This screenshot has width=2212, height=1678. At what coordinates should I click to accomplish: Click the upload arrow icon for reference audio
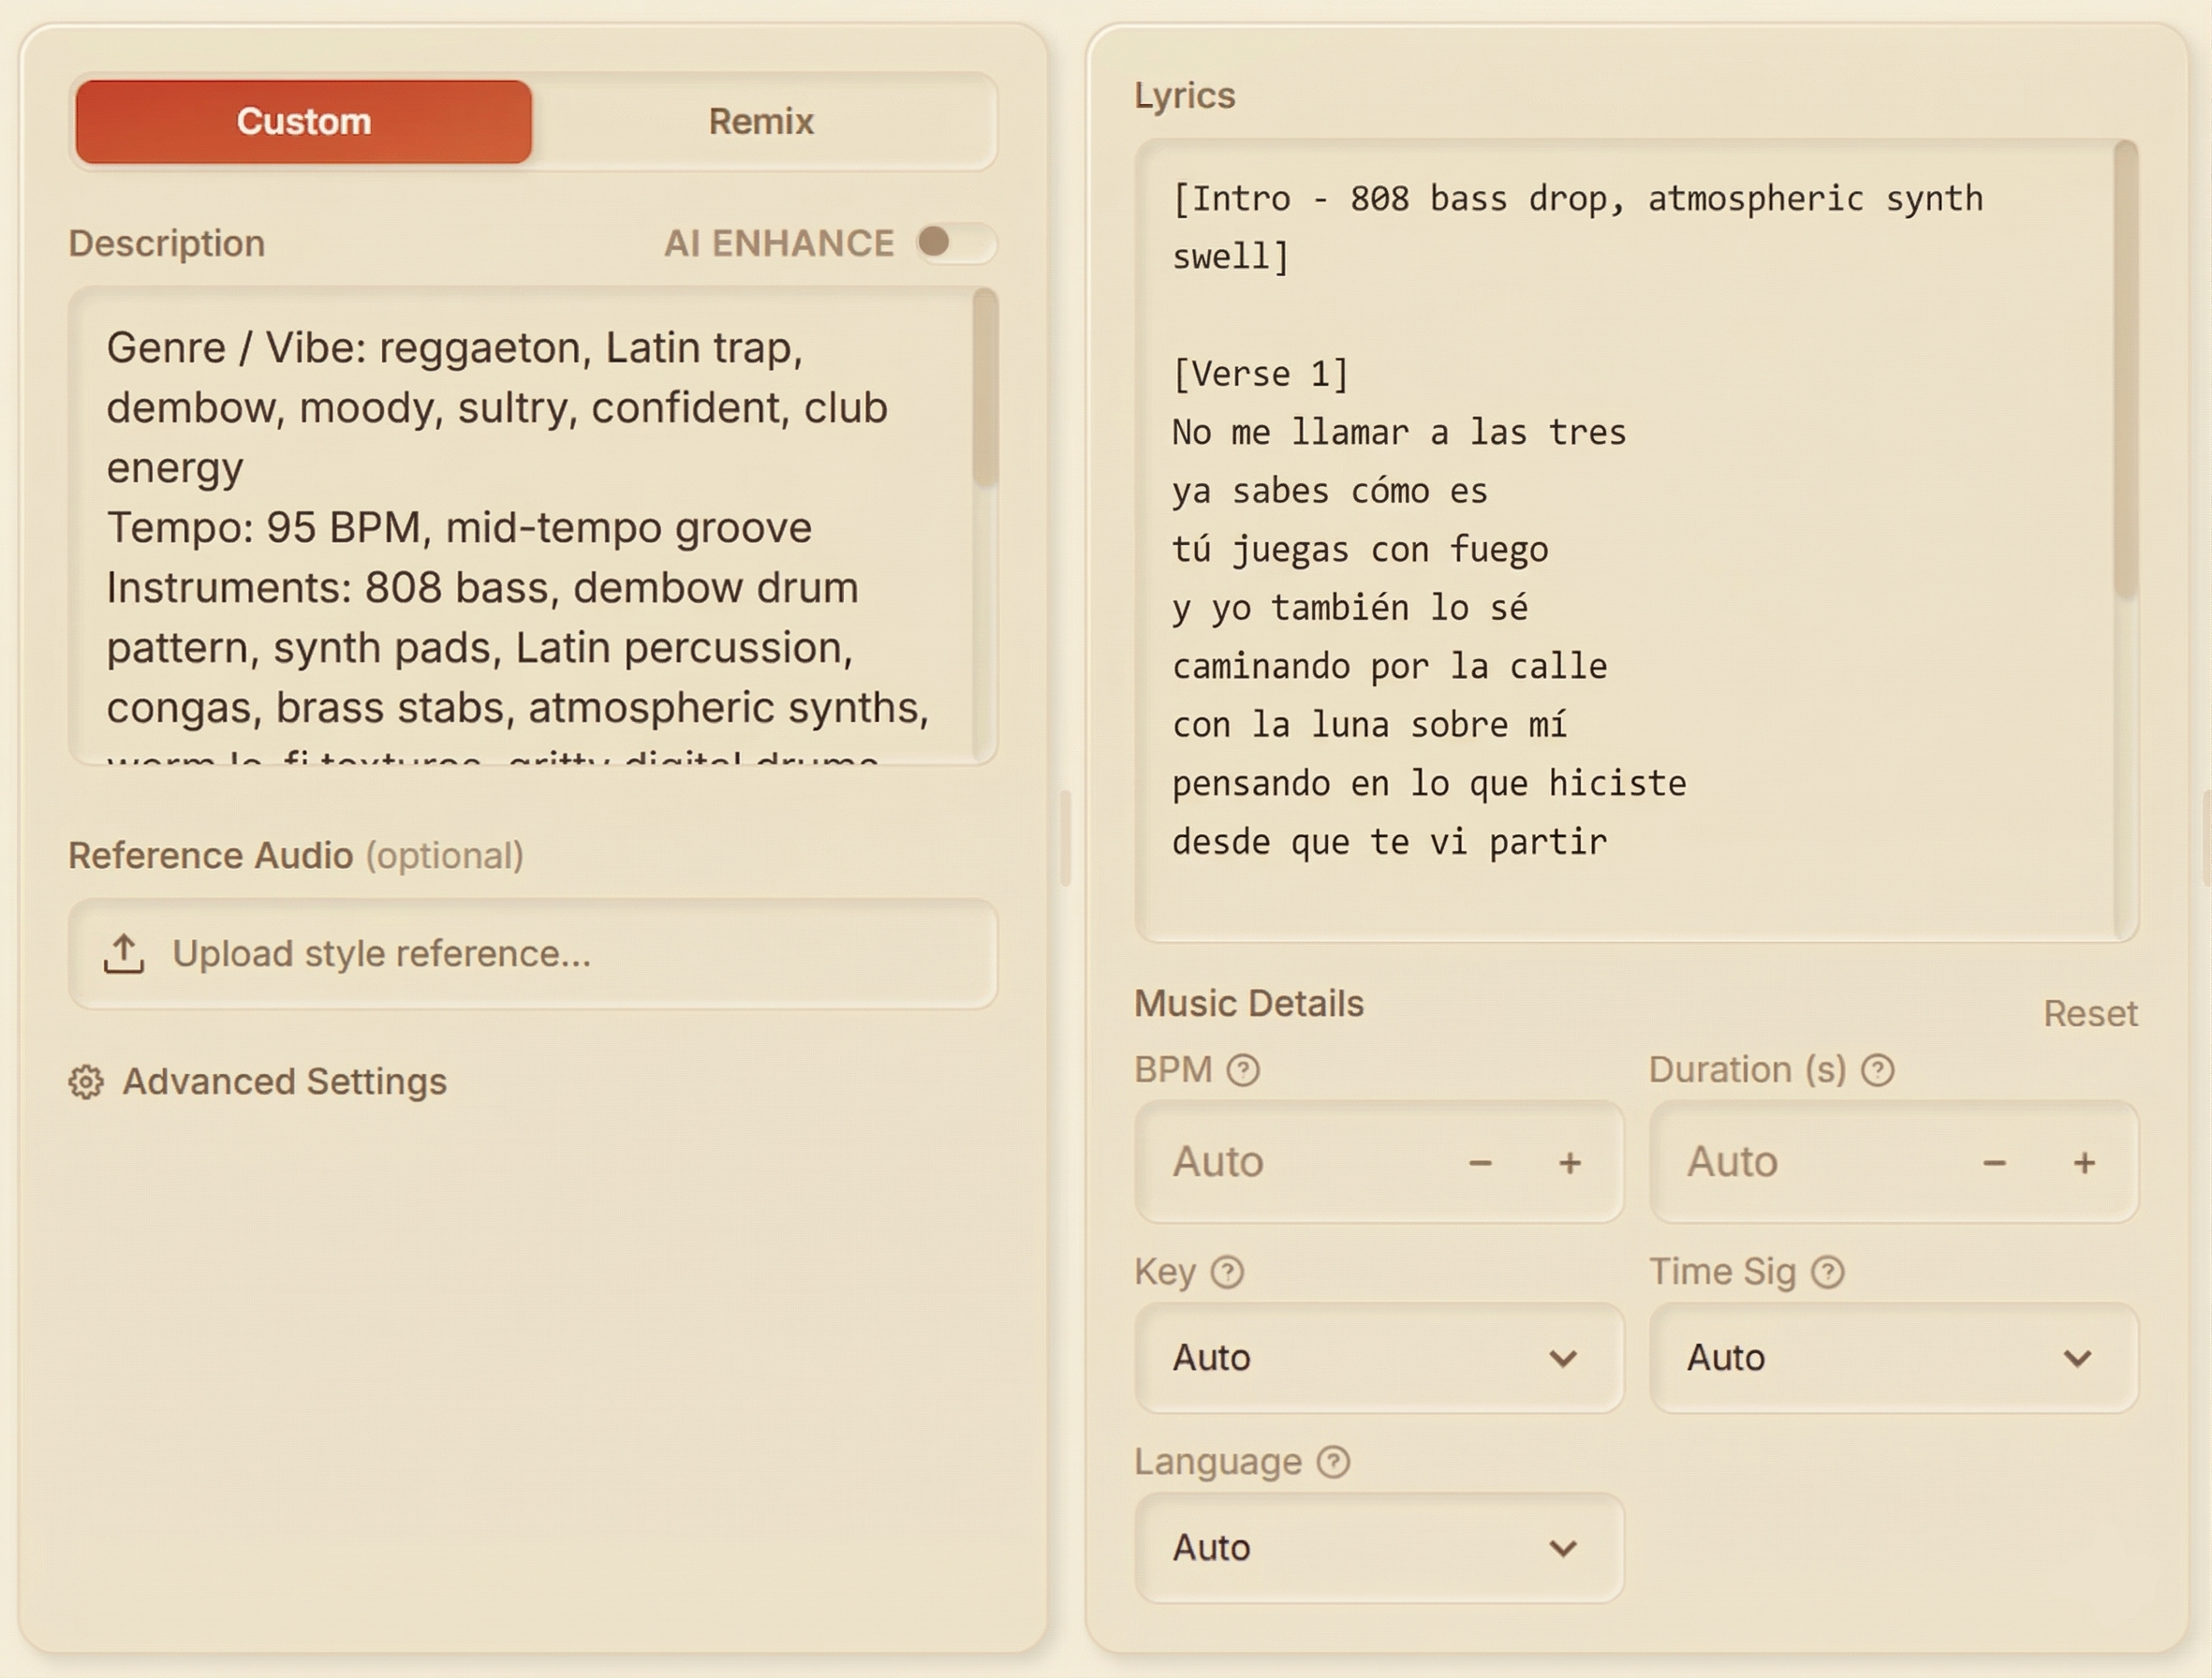pyautogui.click(x=124, y=953)
